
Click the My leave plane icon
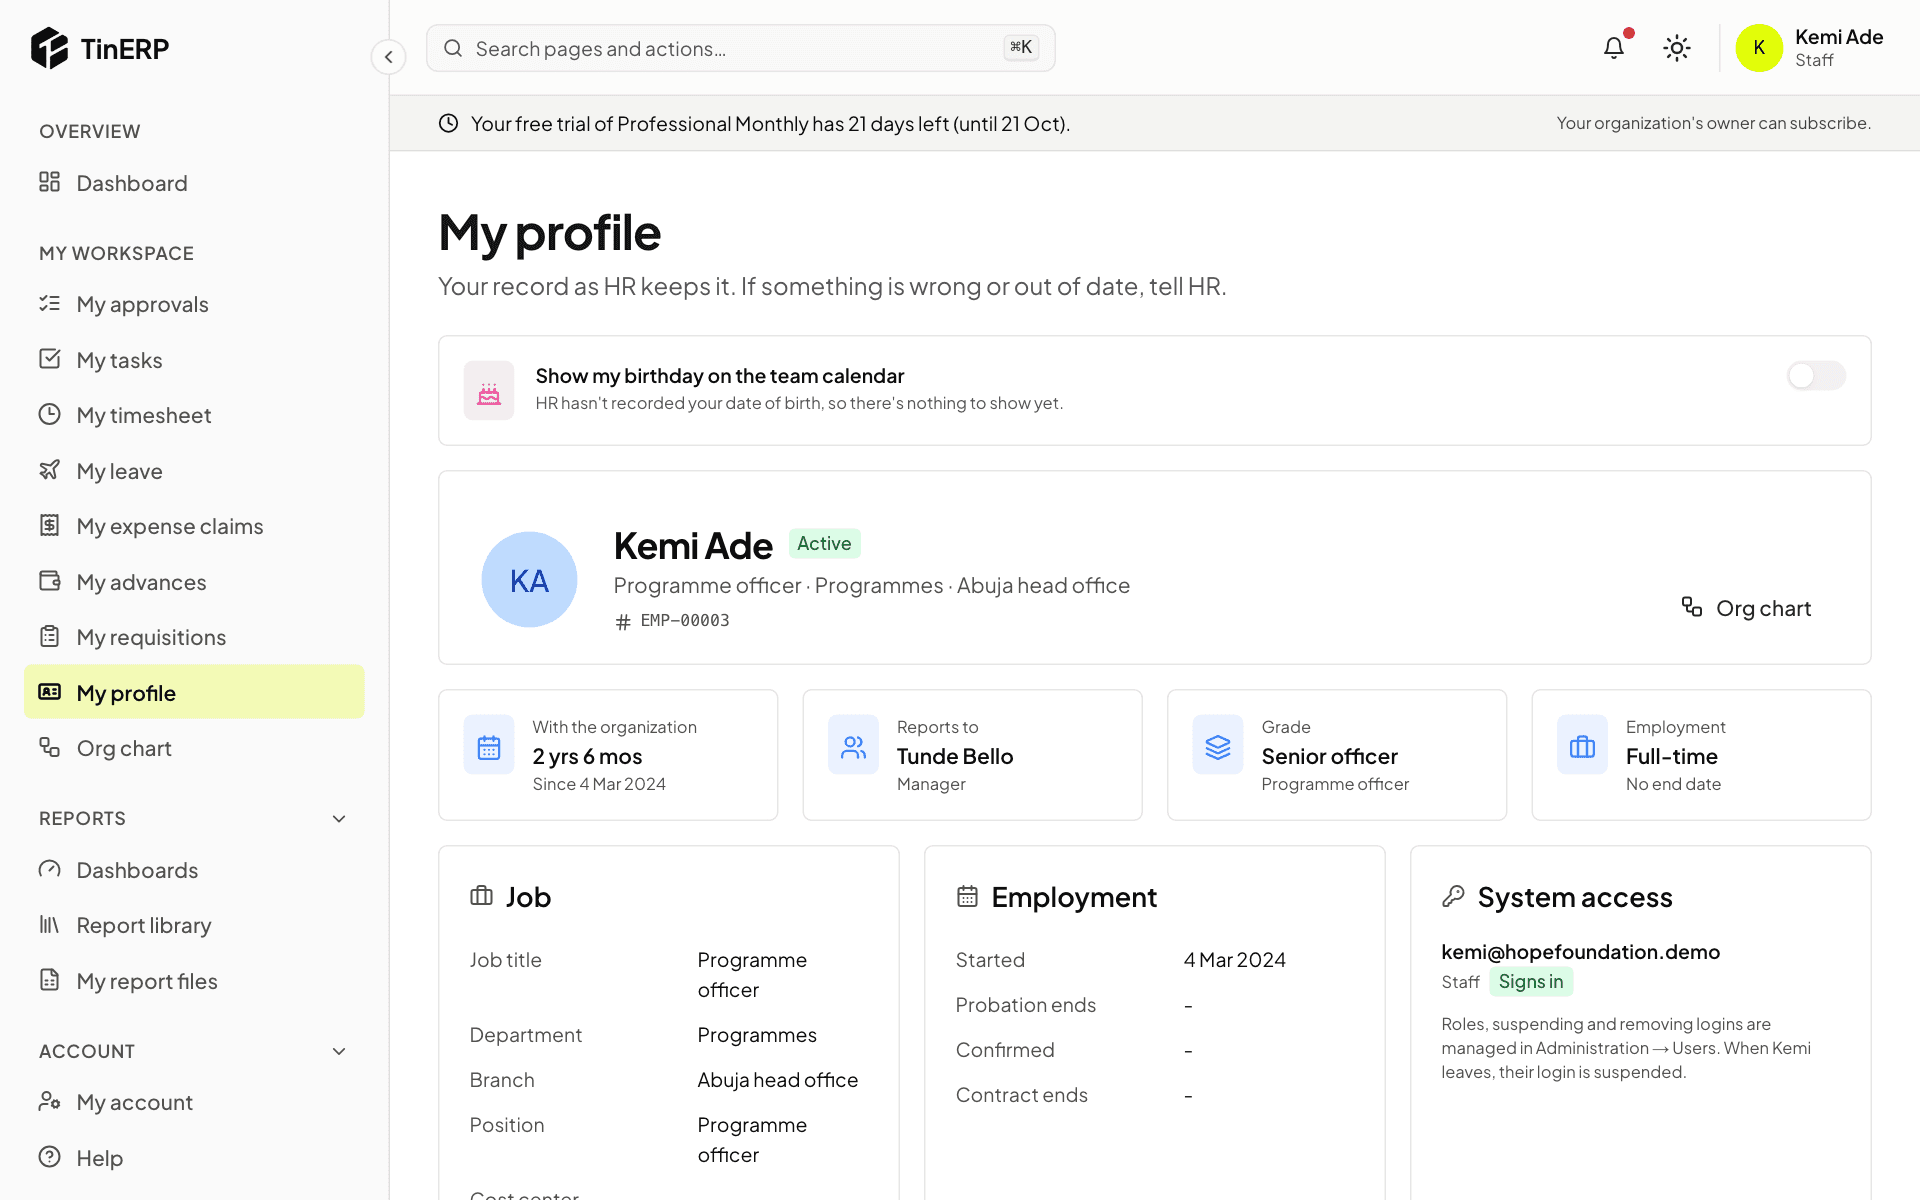[x=50, y=470]
